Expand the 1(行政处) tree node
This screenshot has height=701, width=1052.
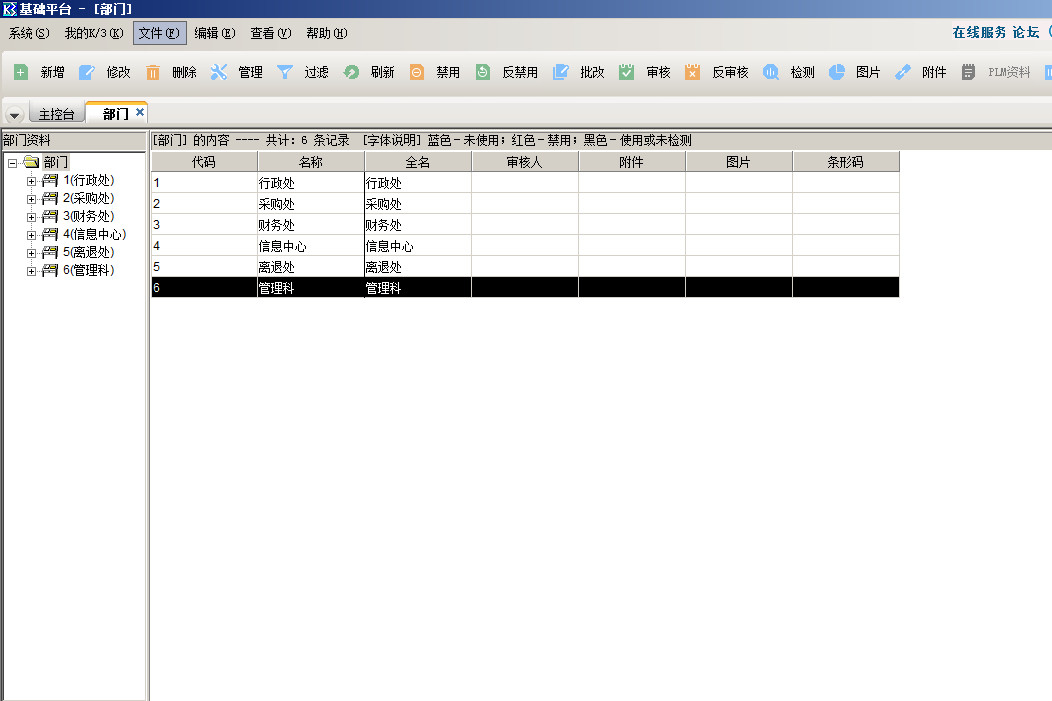pyautogui.click(x=31, y=181)
